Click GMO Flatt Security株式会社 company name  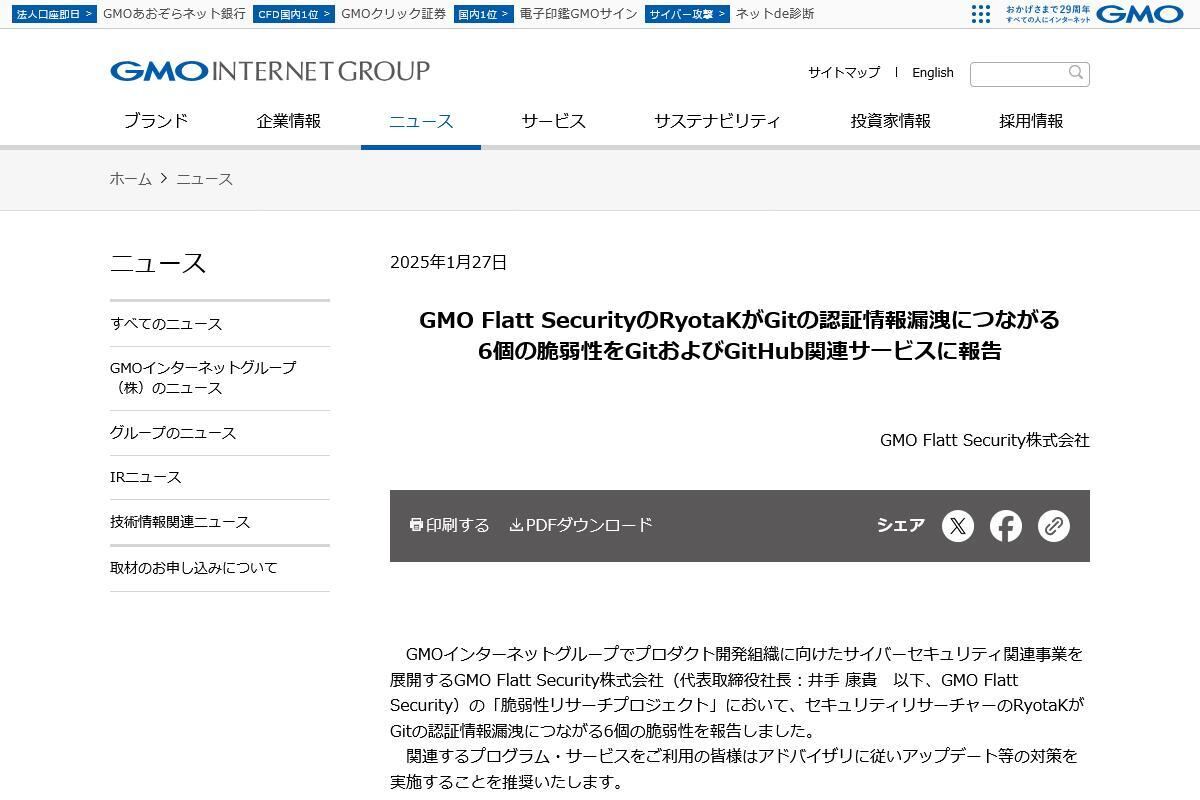[985, 440]
